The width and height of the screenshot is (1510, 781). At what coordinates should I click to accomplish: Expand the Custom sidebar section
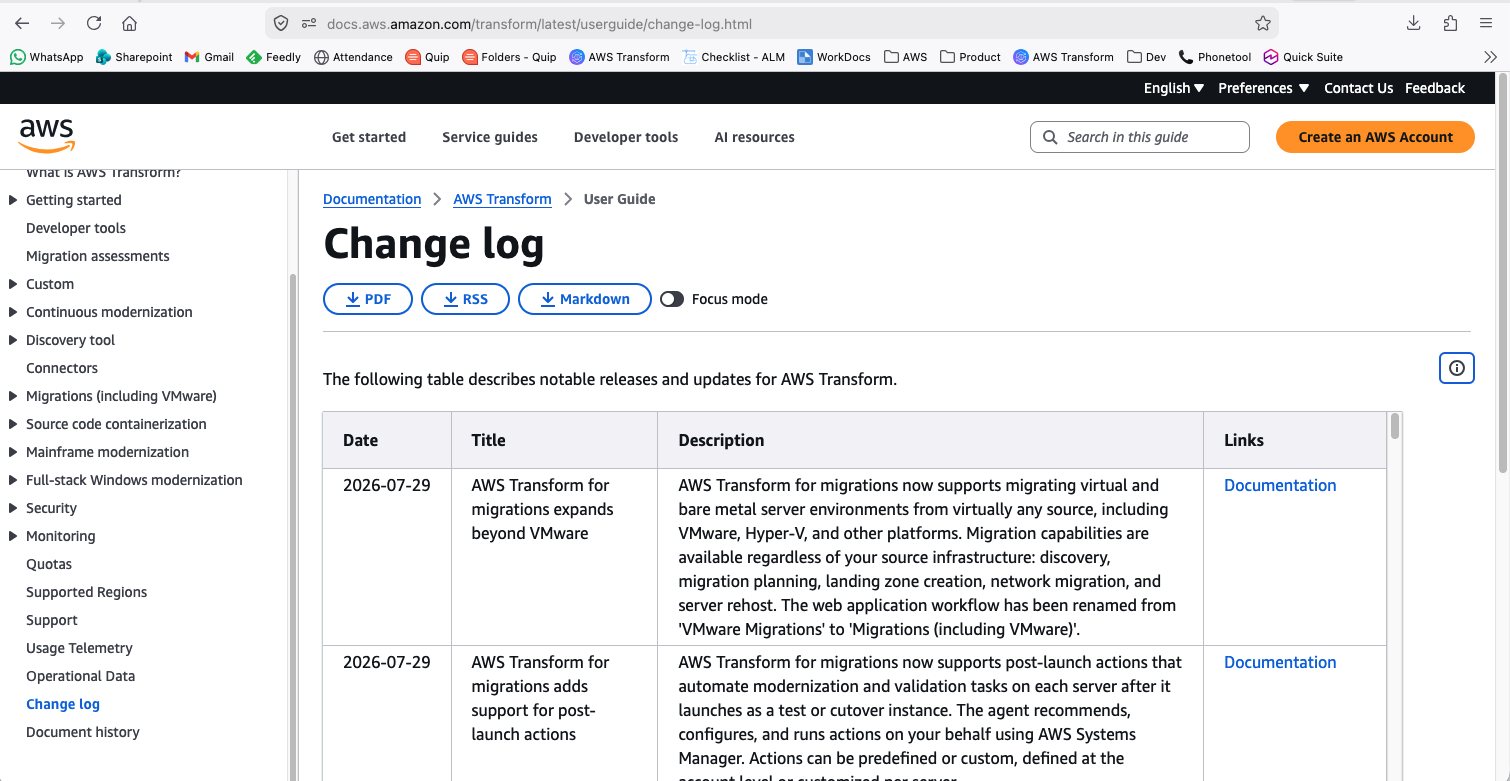(x=13, y=284)
